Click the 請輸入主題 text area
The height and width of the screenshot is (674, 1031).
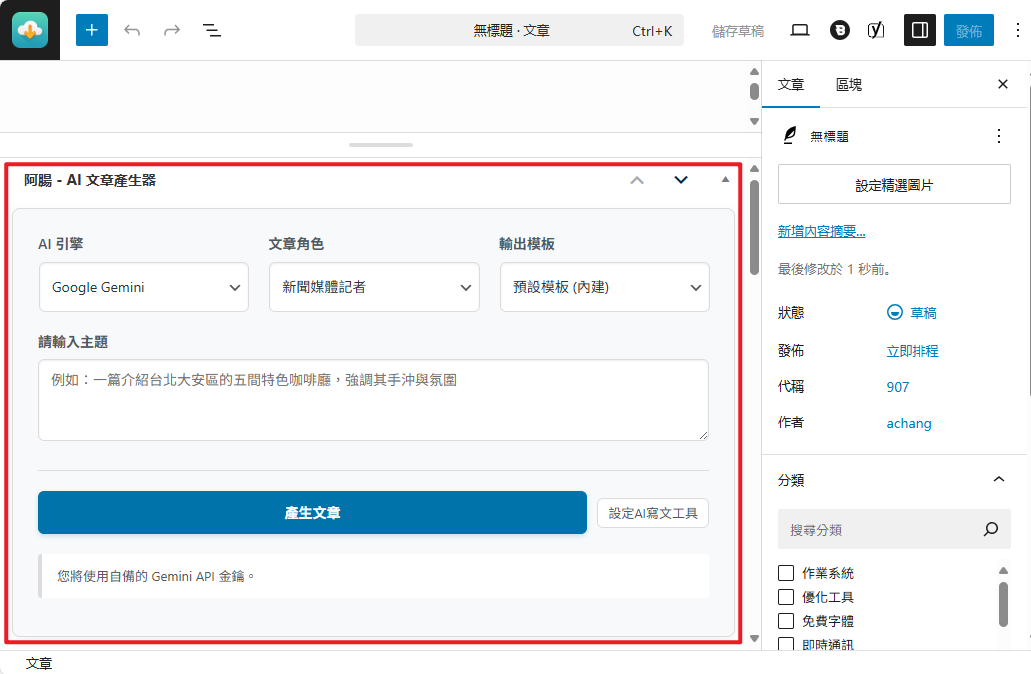point(373,400)
